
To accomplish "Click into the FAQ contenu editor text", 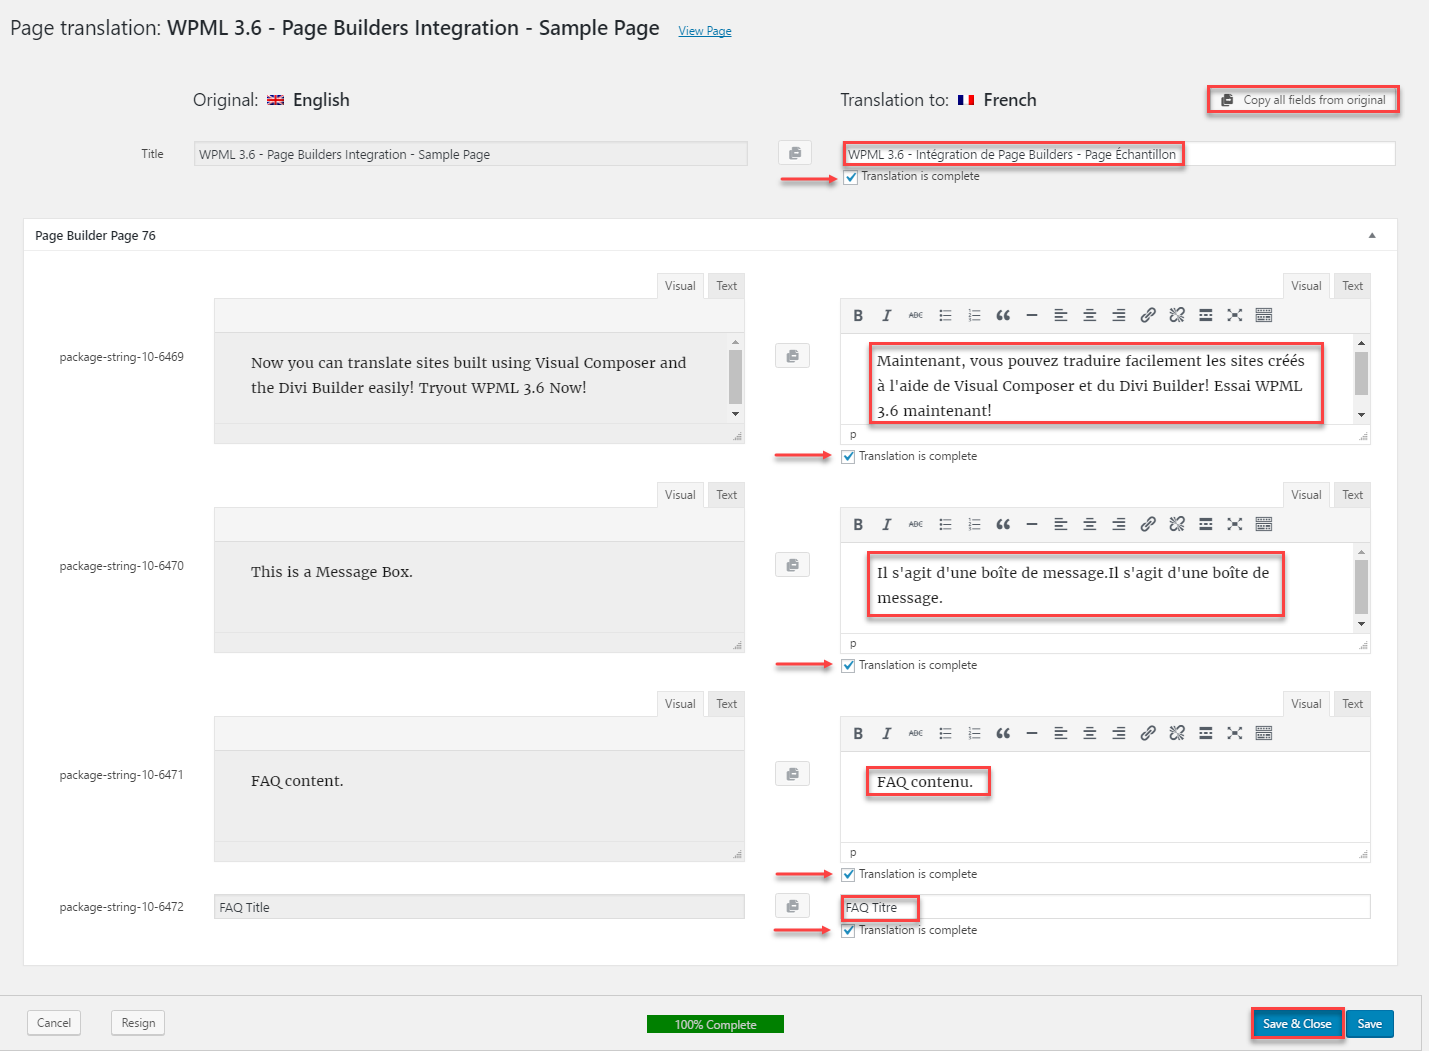I will [x=925, y=782].
